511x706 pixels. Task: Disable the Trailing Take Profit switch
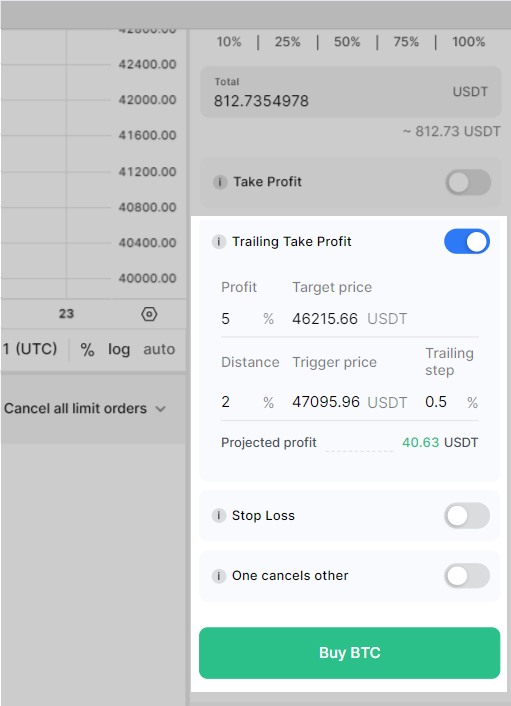point(467,241)
